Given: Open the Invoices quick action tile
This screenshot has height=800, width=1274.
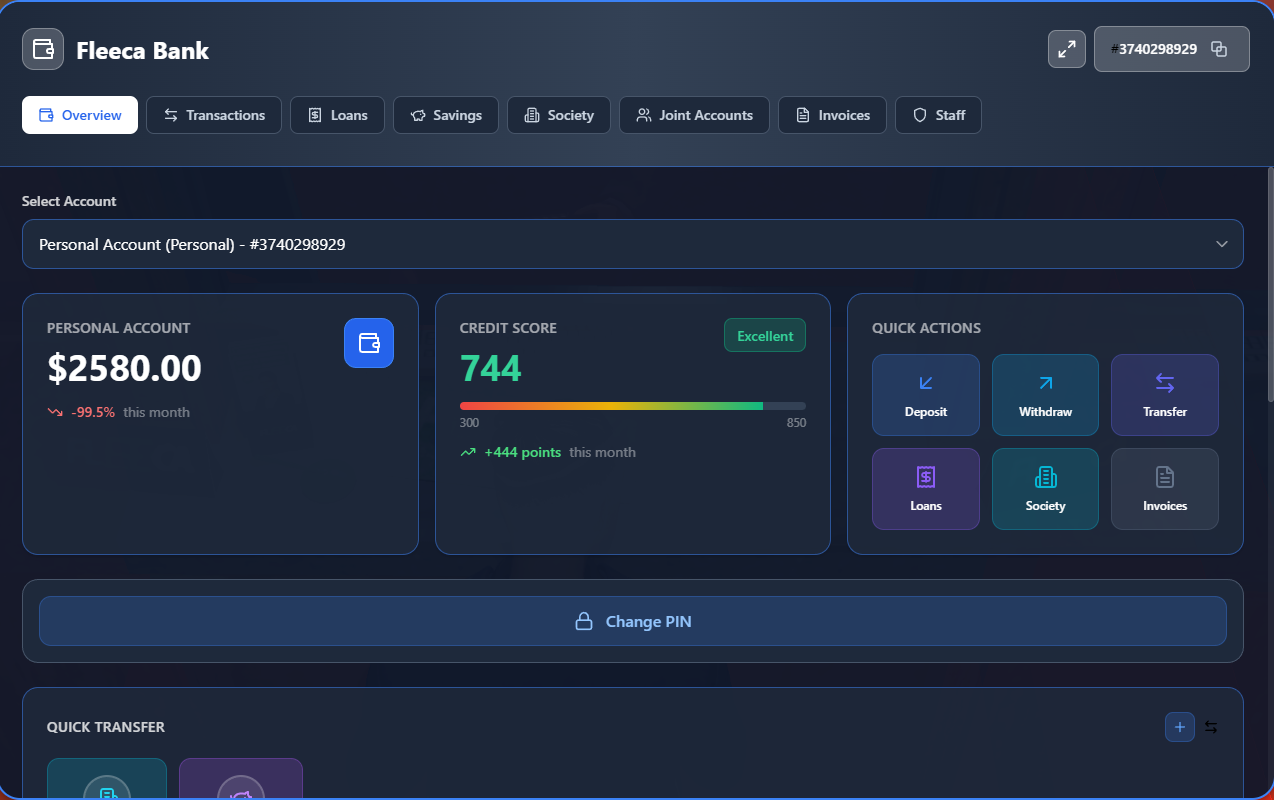Looking at the screenshot, I should [x=1165, y=489].
